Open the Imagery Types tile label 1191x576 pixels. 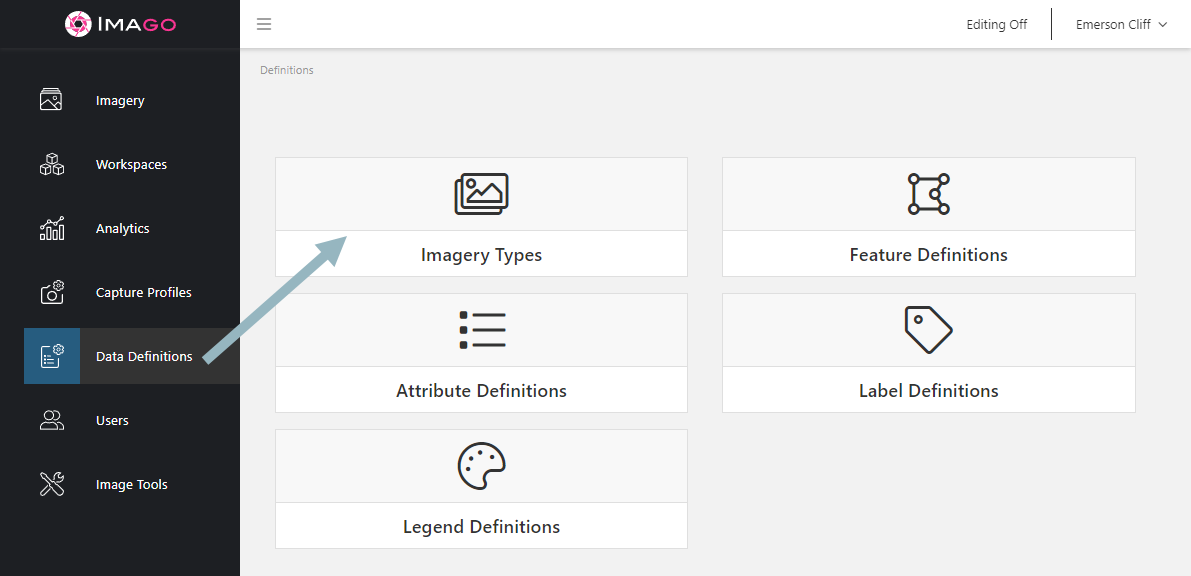pyautogui.click(x=482, y=255)
